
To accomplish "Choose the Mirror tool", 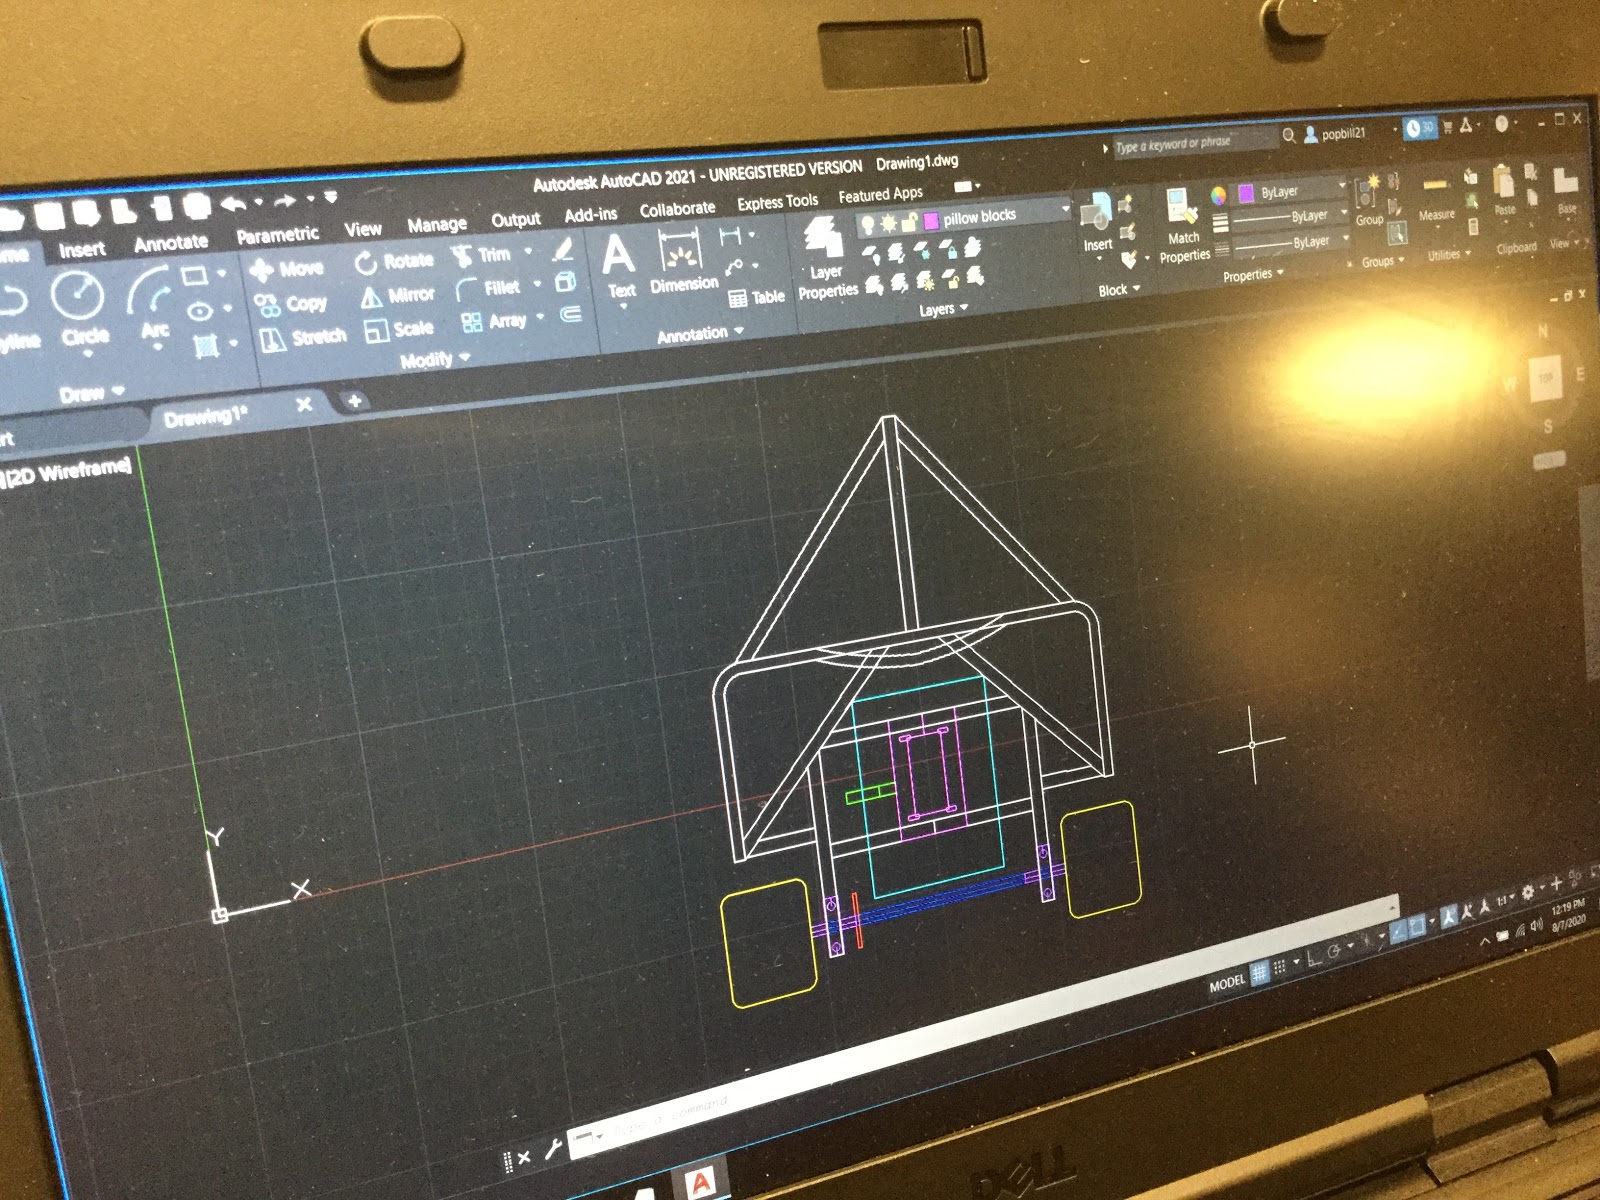I will point(398,295).
